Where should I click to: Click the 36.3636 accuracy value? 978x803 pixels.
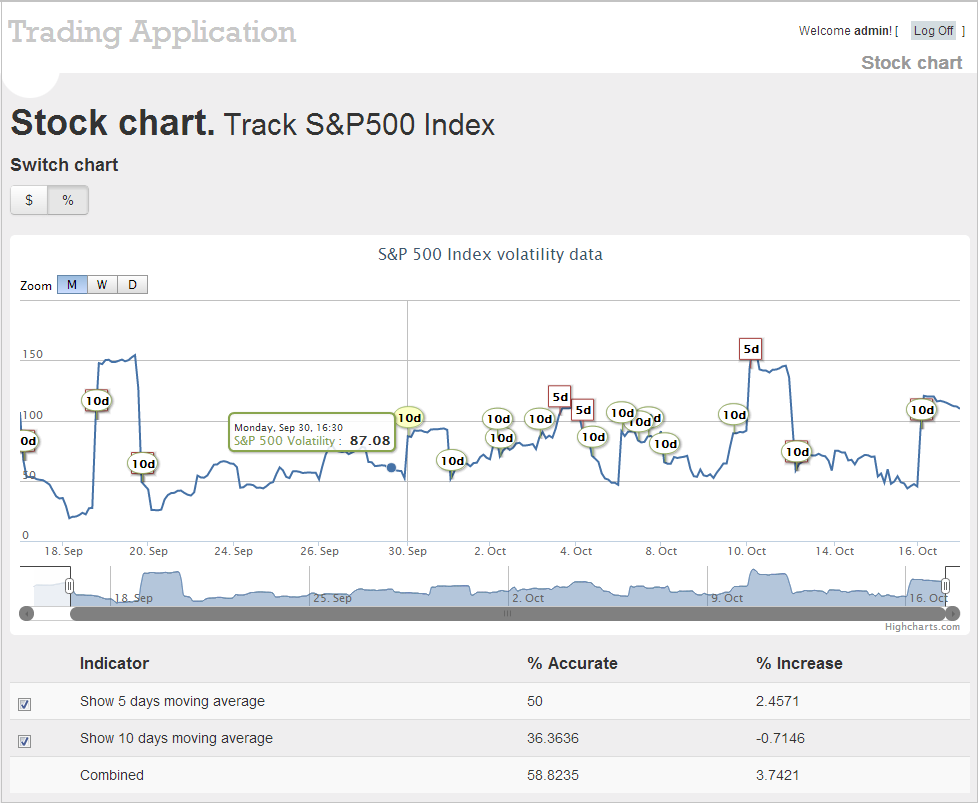(x=553, y=738)
